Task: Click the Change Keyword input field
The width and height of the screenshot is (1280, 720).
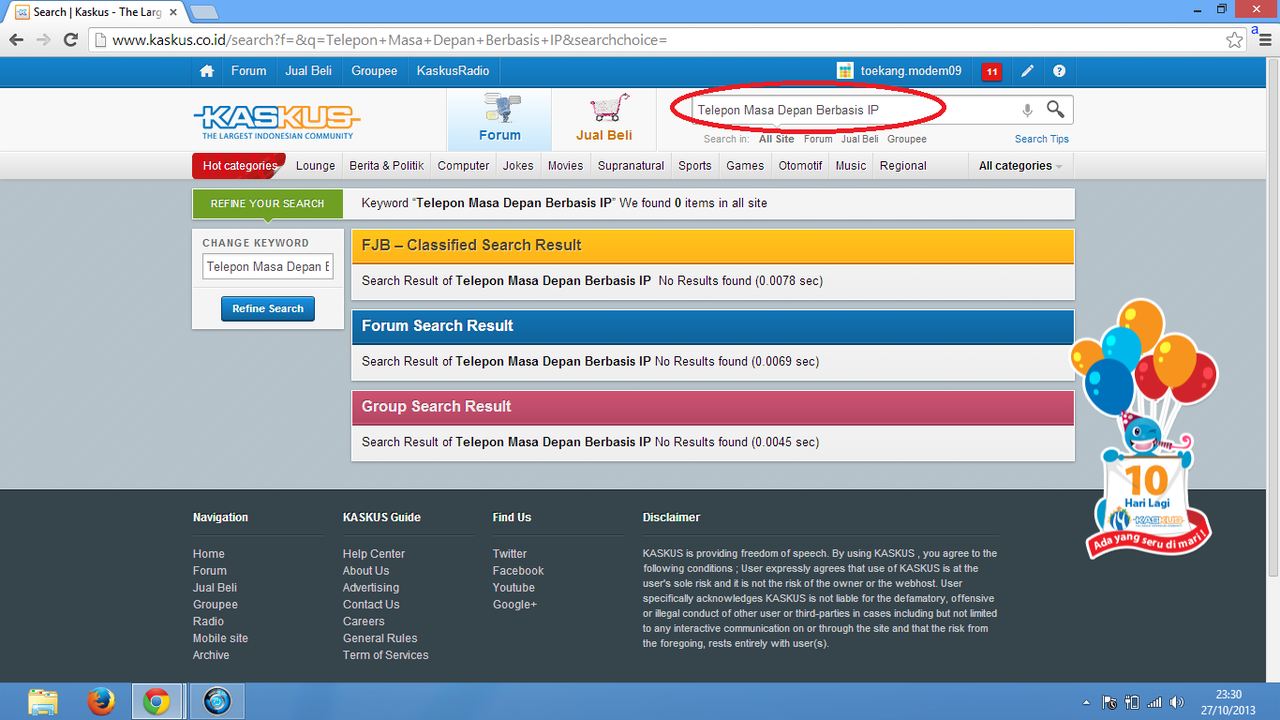Action: point(268,267)
